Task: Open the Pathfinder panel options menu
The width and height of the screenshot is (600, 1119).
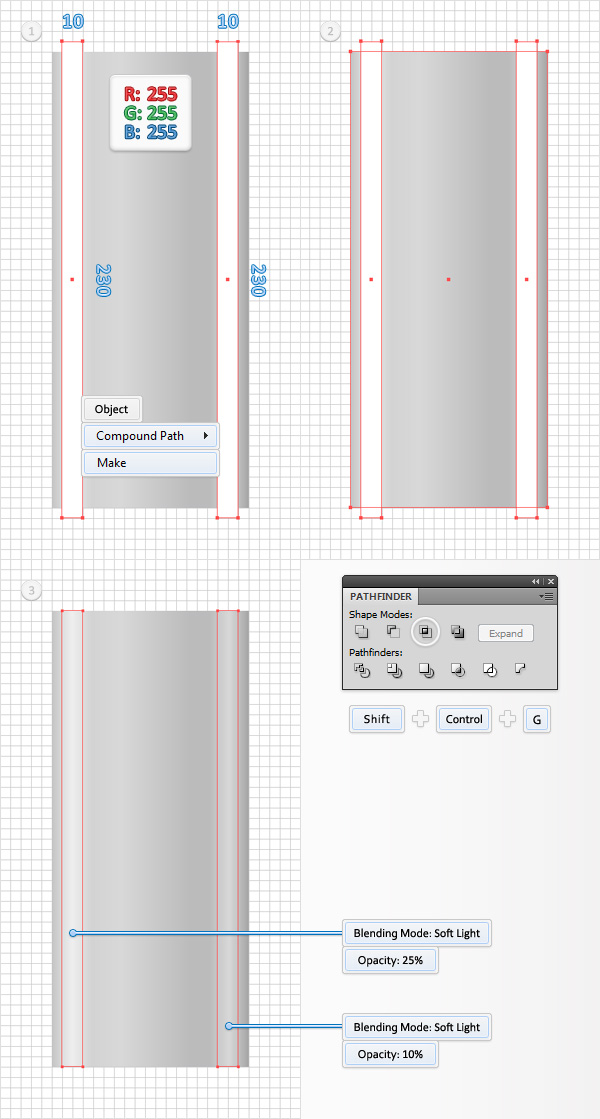Action: (546, 596)
